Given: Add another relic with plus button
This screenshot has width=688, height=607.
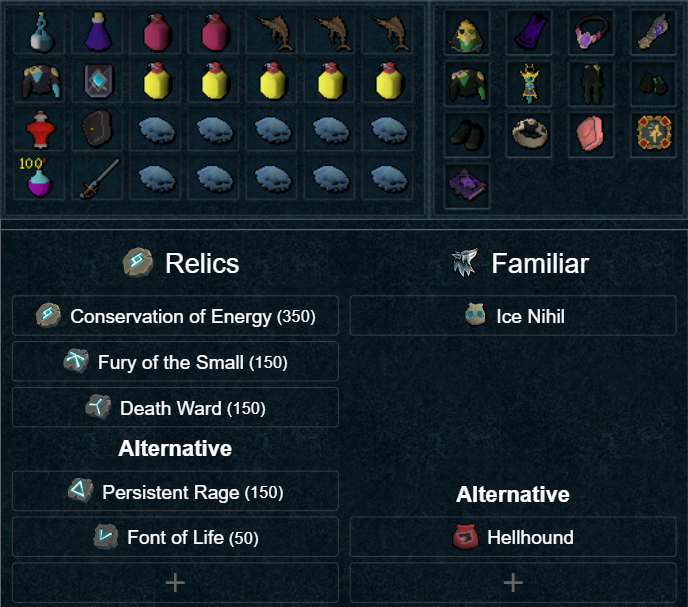Looking at the screenshot, I should pos(175,582).
